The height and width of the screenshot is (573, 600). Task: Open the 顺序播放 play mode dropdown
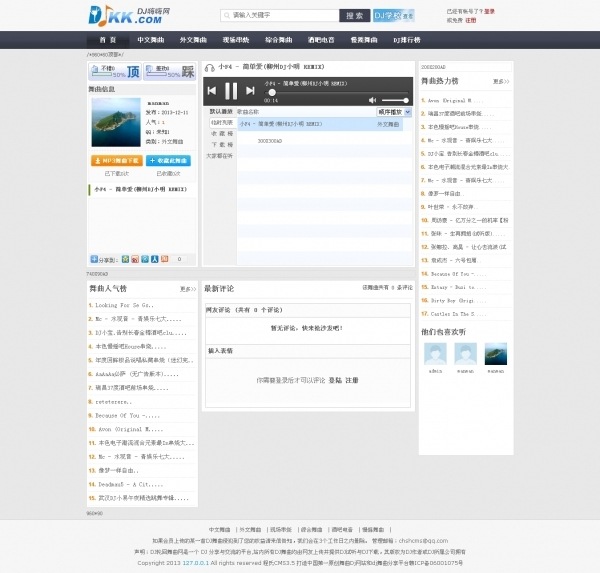pyautogui.click(x=395, y=112)
